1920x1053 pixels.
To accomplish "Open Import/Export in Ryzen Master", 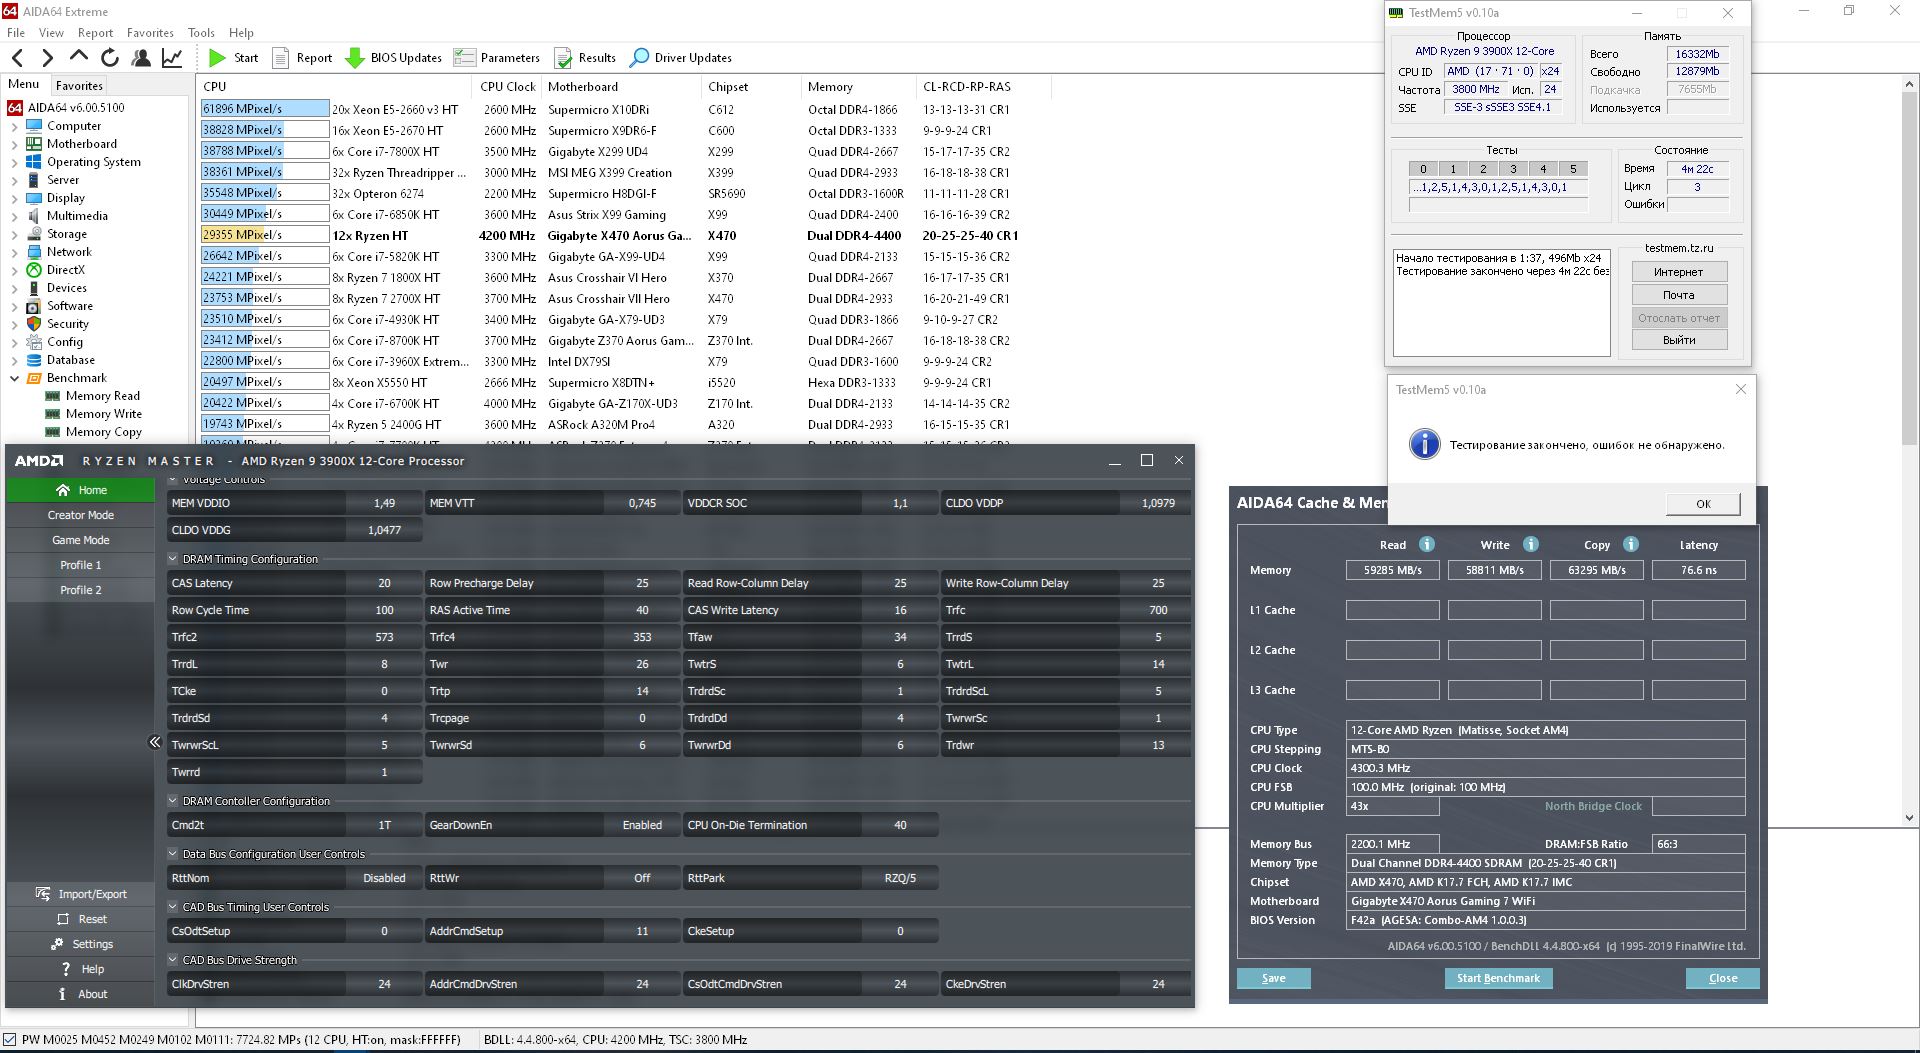I will click(81, 894).
